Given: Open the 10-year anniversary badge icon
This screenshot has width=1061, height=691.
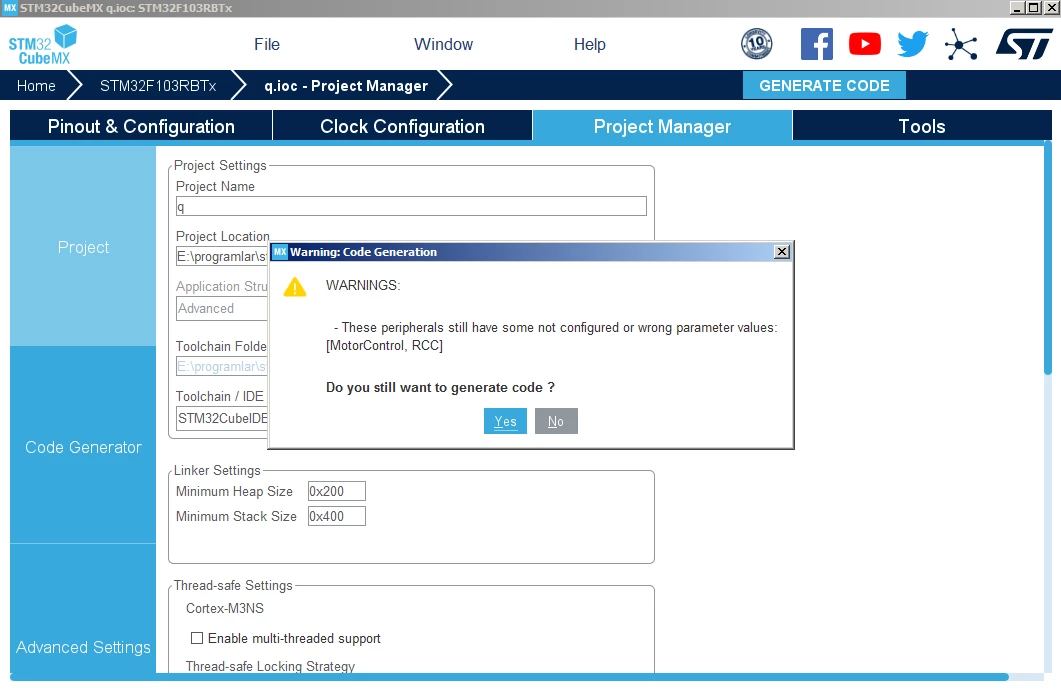Looking at the screenshot, I should (x=757, y=44).
